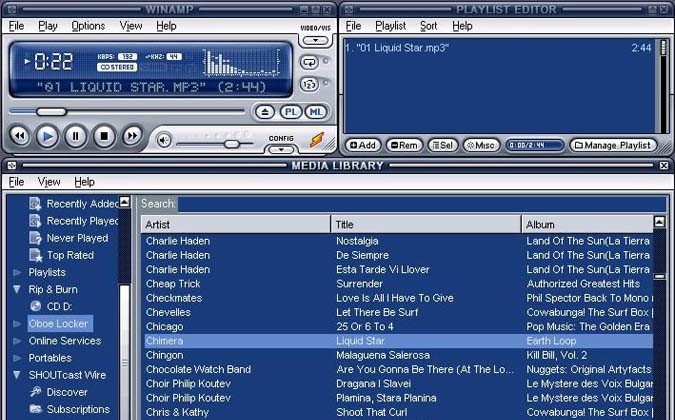Click the Sel selection button
This screenshot has height=420, width=675.
point(443,145)
